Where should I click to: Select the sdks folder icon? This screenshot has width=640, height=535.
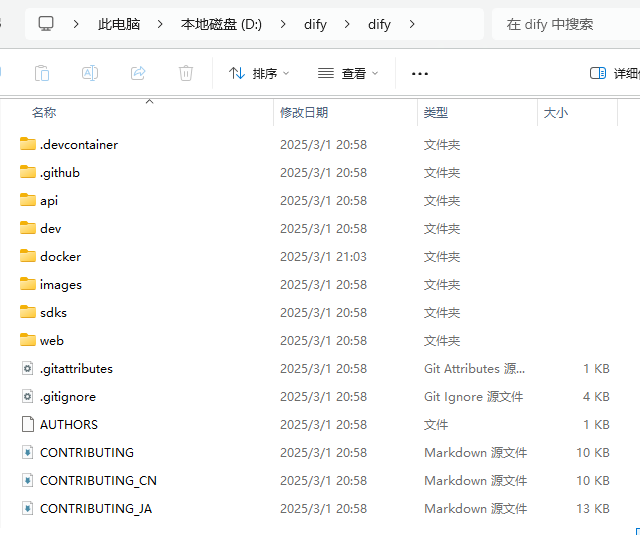[x=27, y=312]
